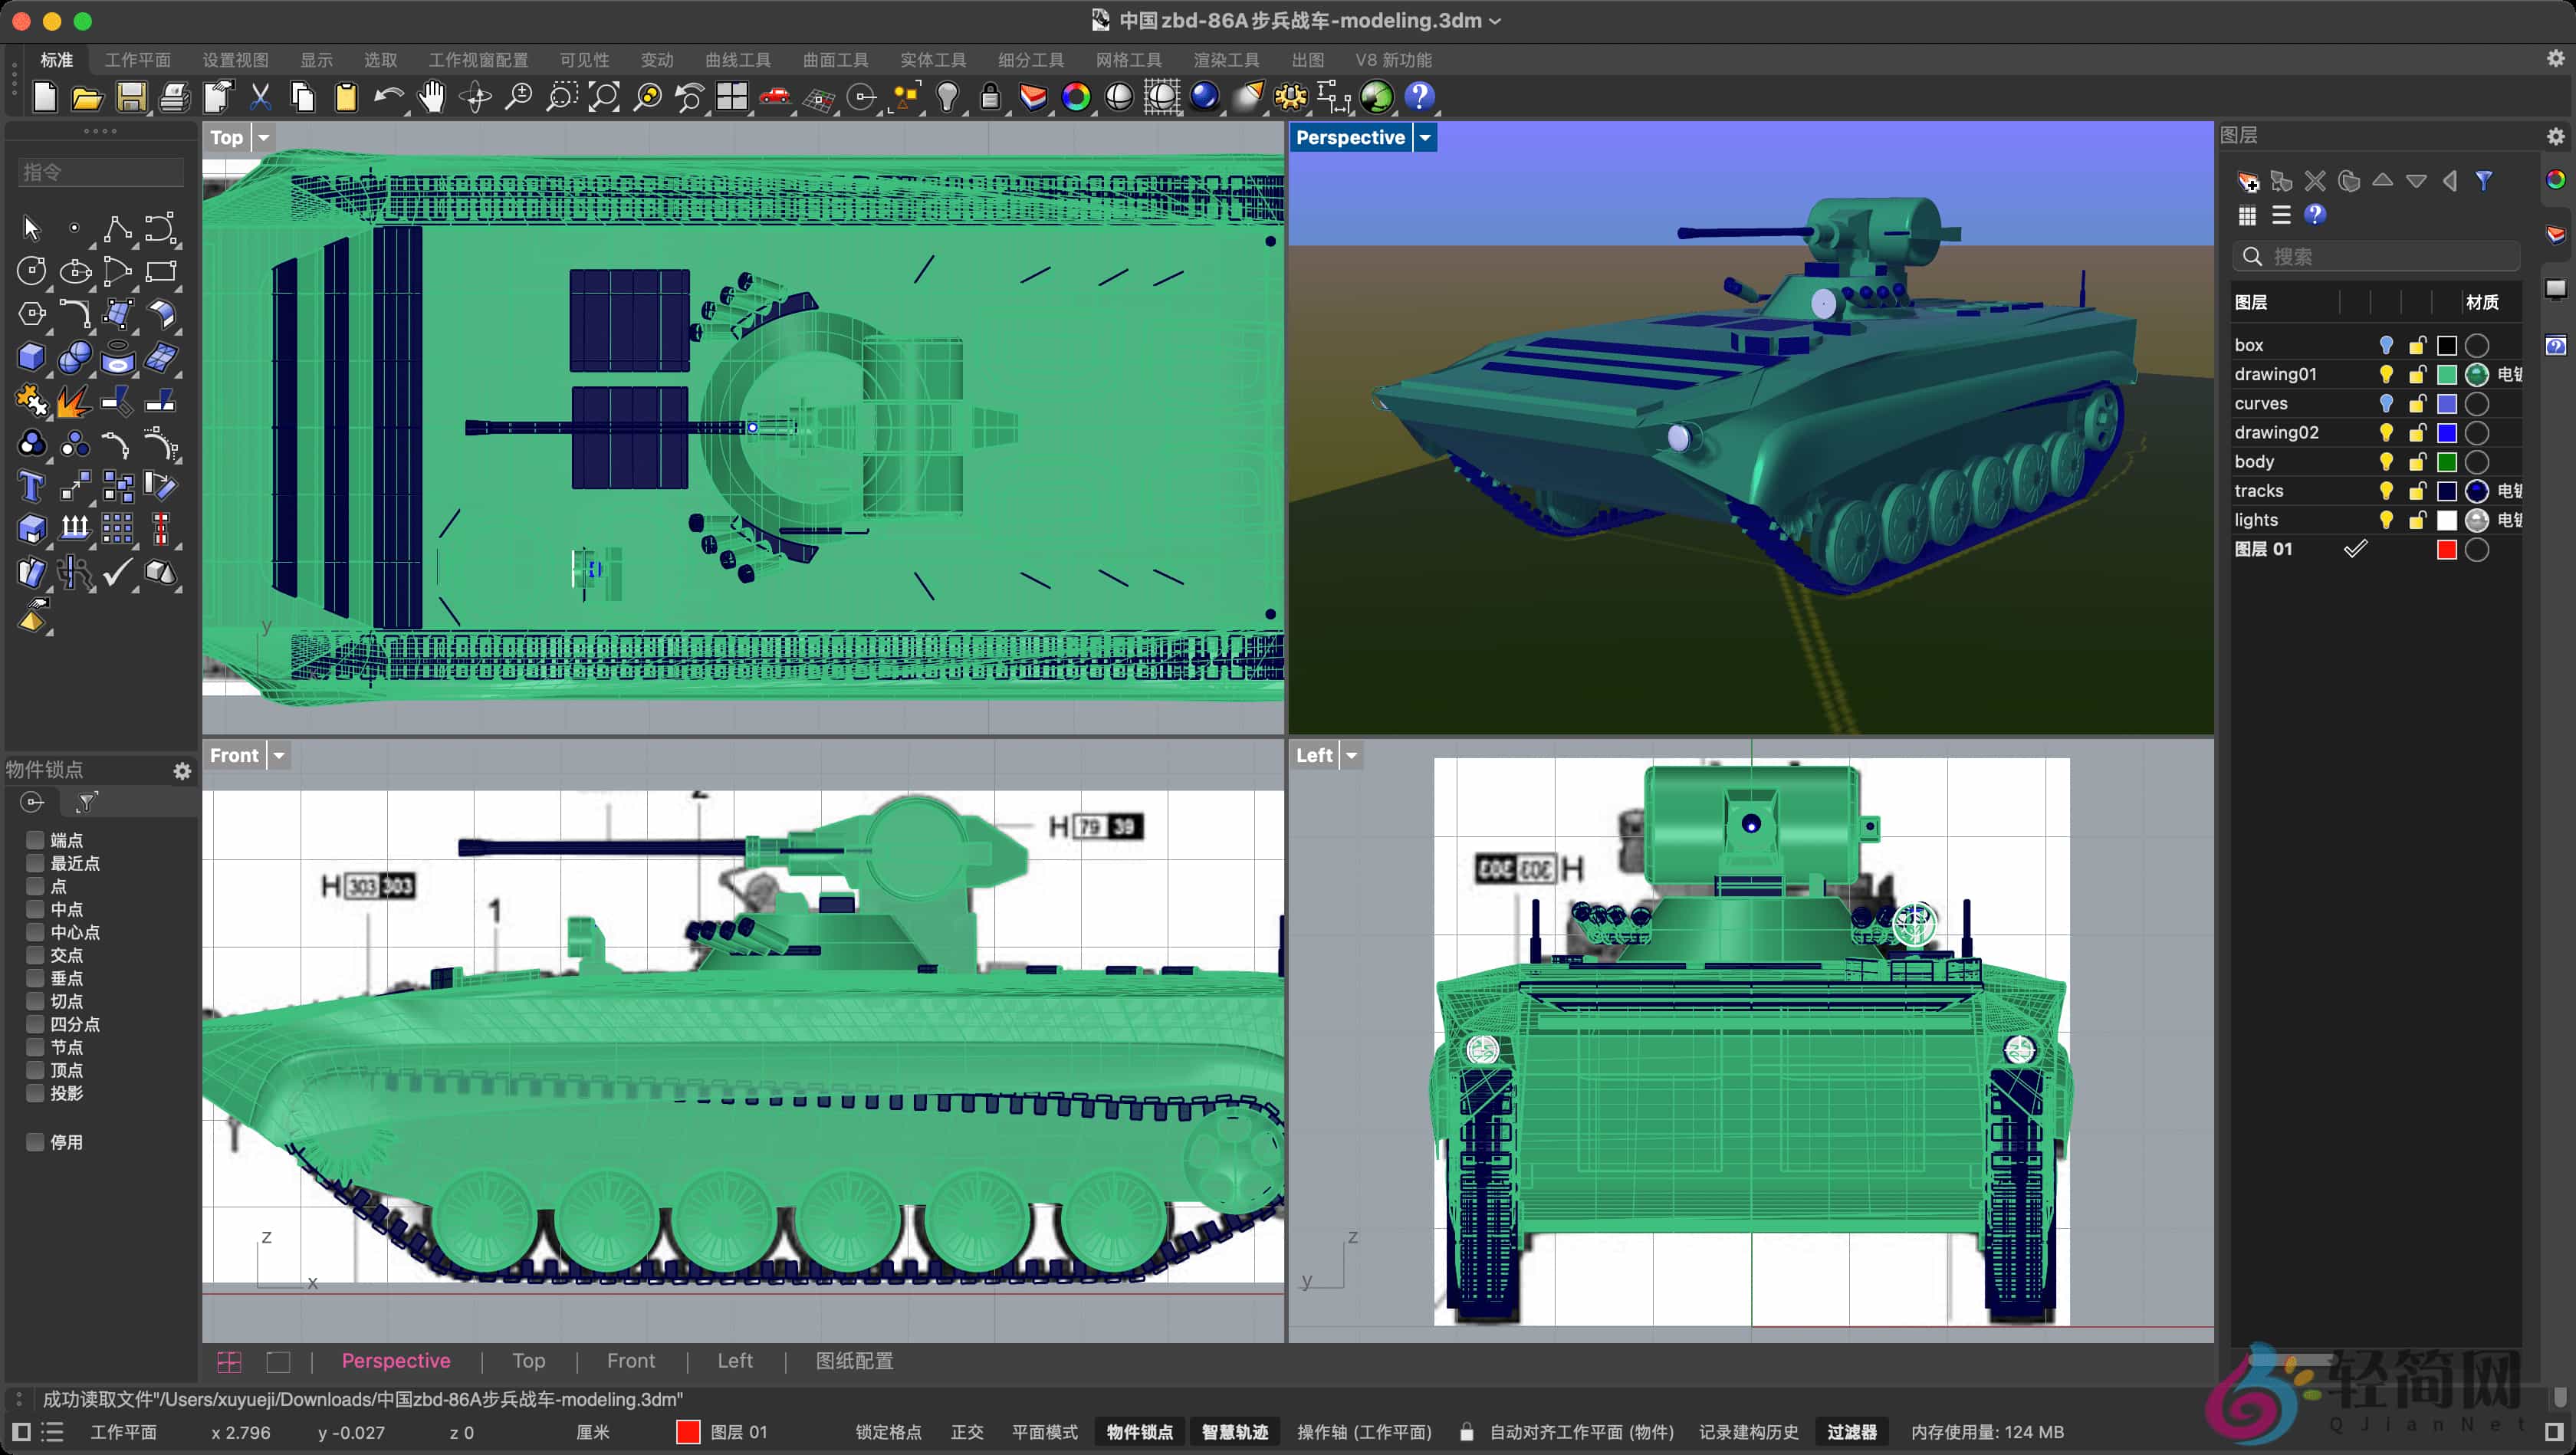Open the Perspective viewport dropdown

click(x=1424, y=137)
